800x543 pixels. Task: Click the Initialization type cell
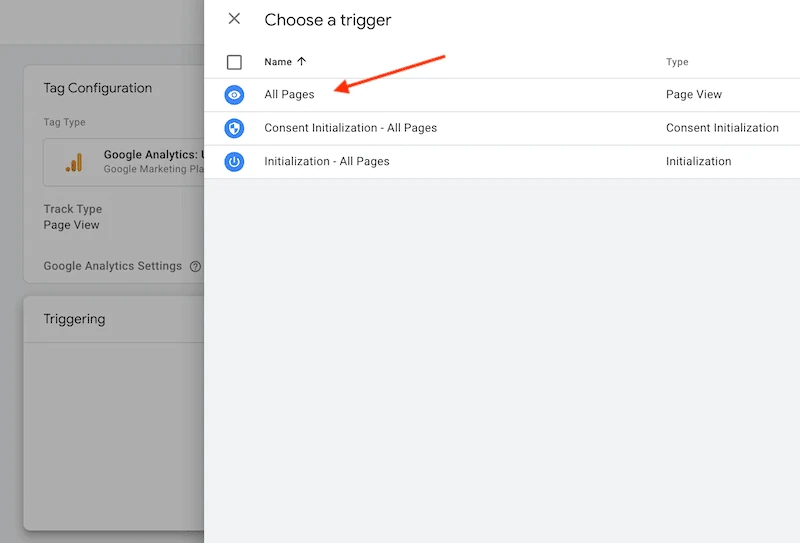pyautogui.click(x=698, y=161)
